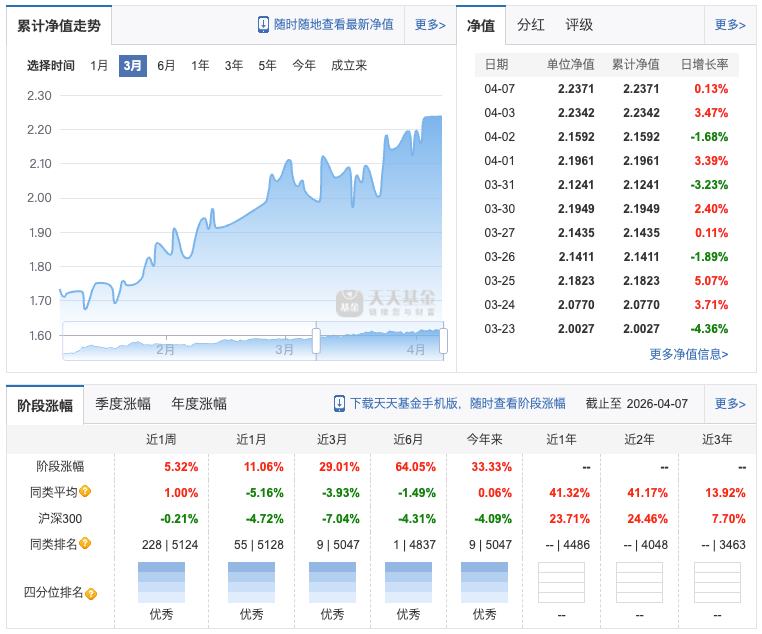Click the phone icon beside 下载天天基金手机版
The image size is (762, 634).
(339, 404)
